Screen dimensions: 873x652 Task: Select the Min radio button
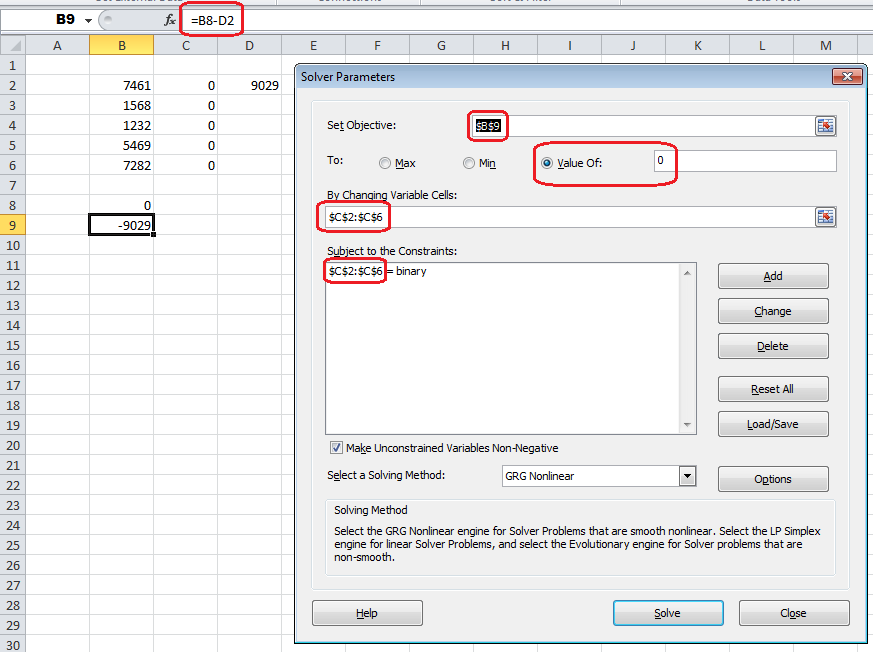[469, 163]
